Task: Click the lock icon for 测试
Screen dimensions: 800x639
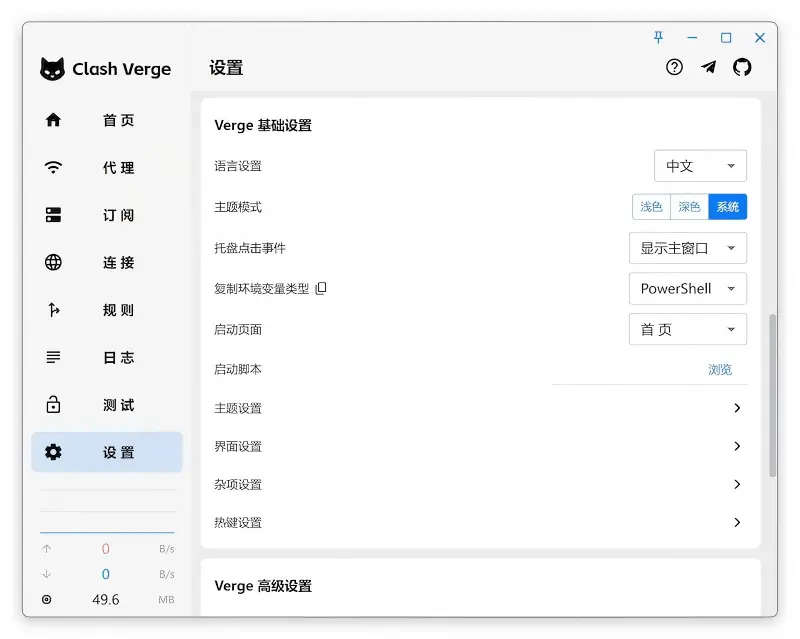Action: click(x=53, y=404)
